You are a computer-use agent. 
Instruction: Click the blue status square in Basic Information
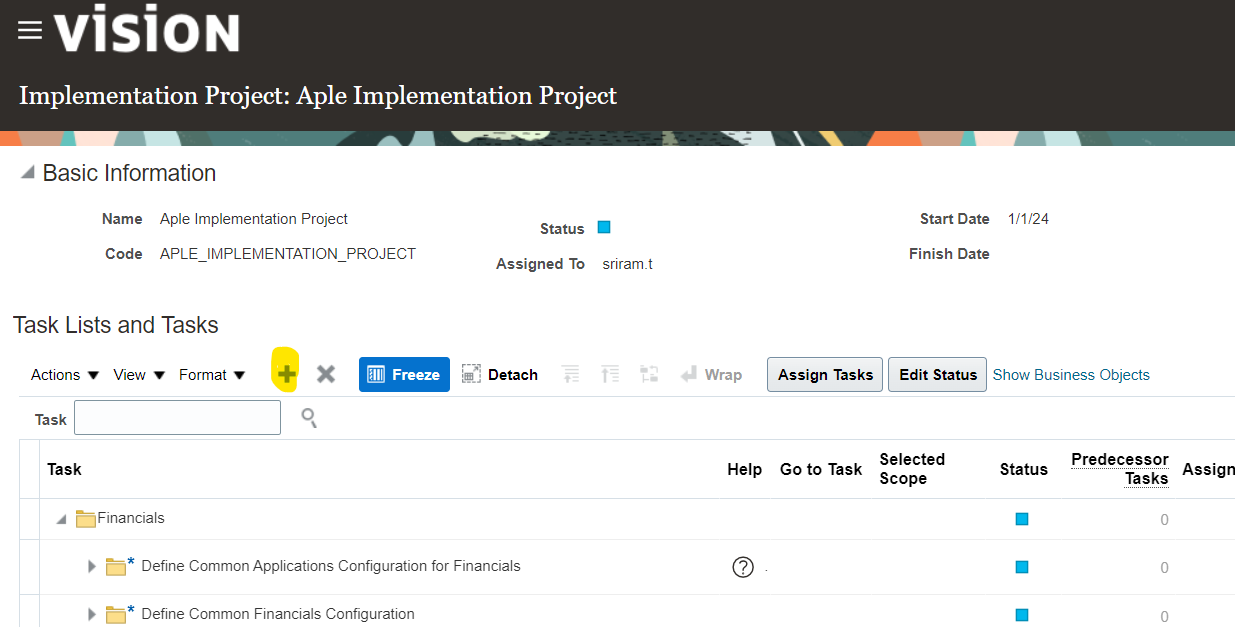[604, 227]
